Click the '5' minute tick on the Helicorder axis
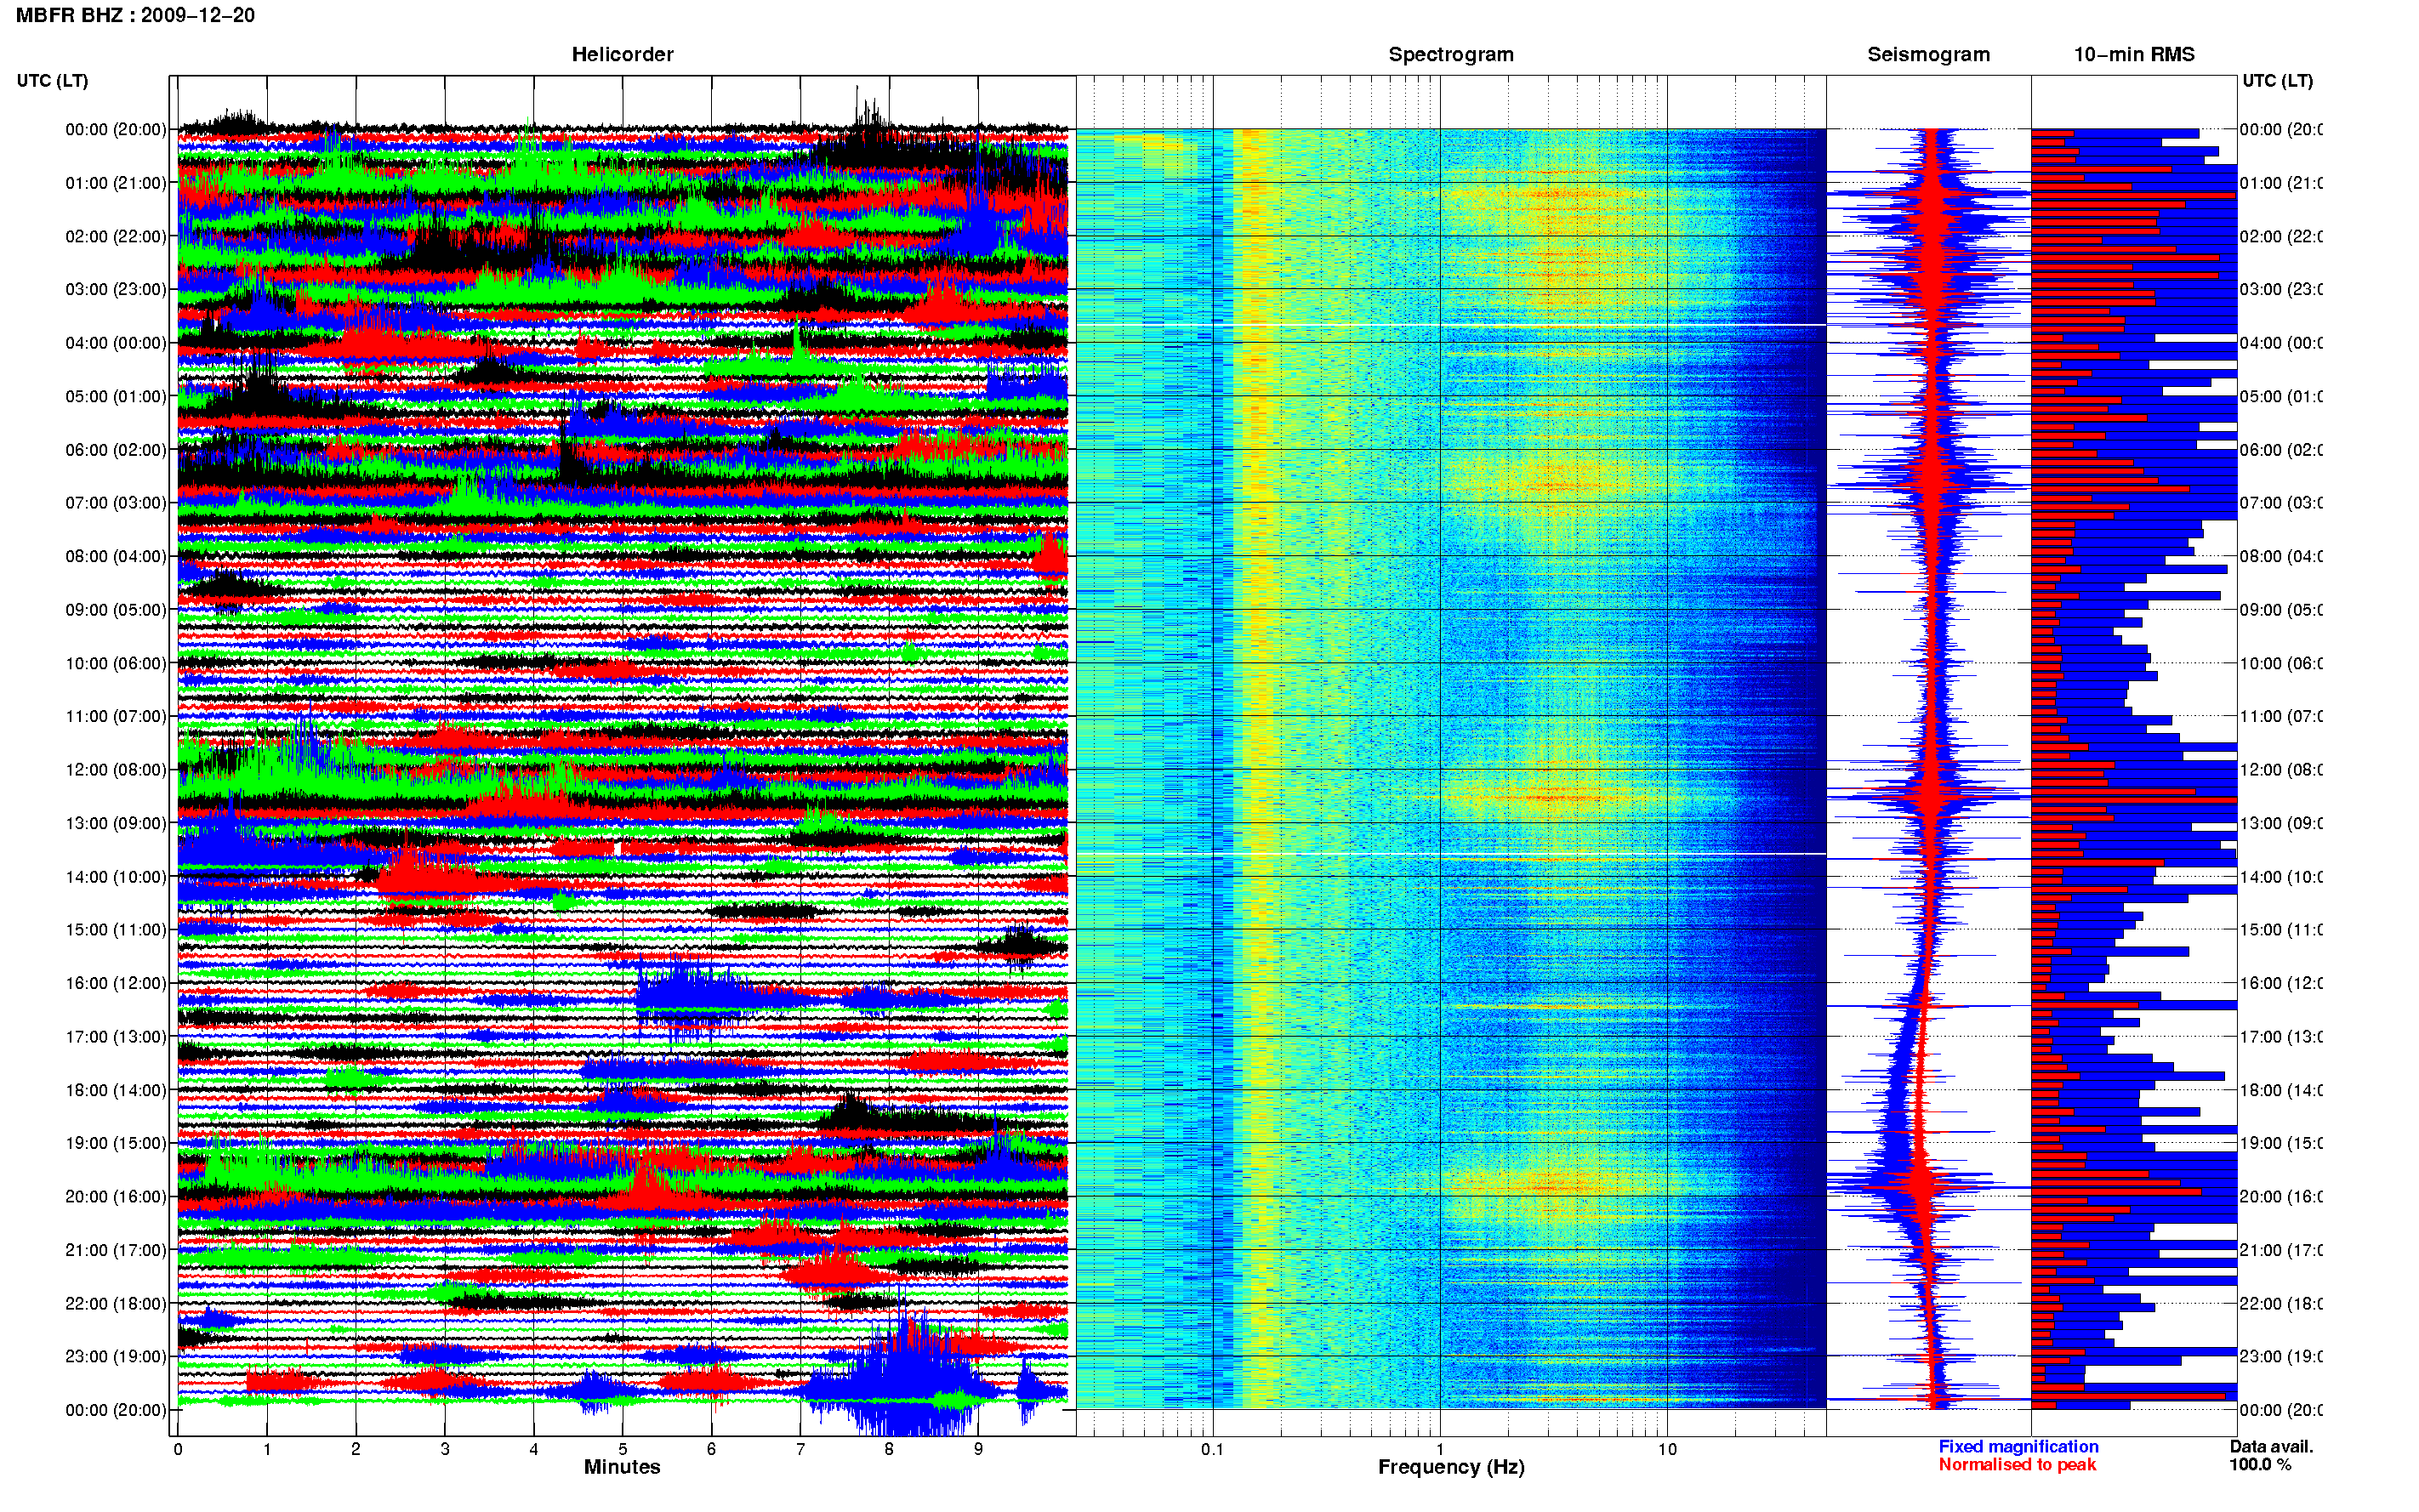Screen dimensions: 2419x1512 [x=622, y=1449]
